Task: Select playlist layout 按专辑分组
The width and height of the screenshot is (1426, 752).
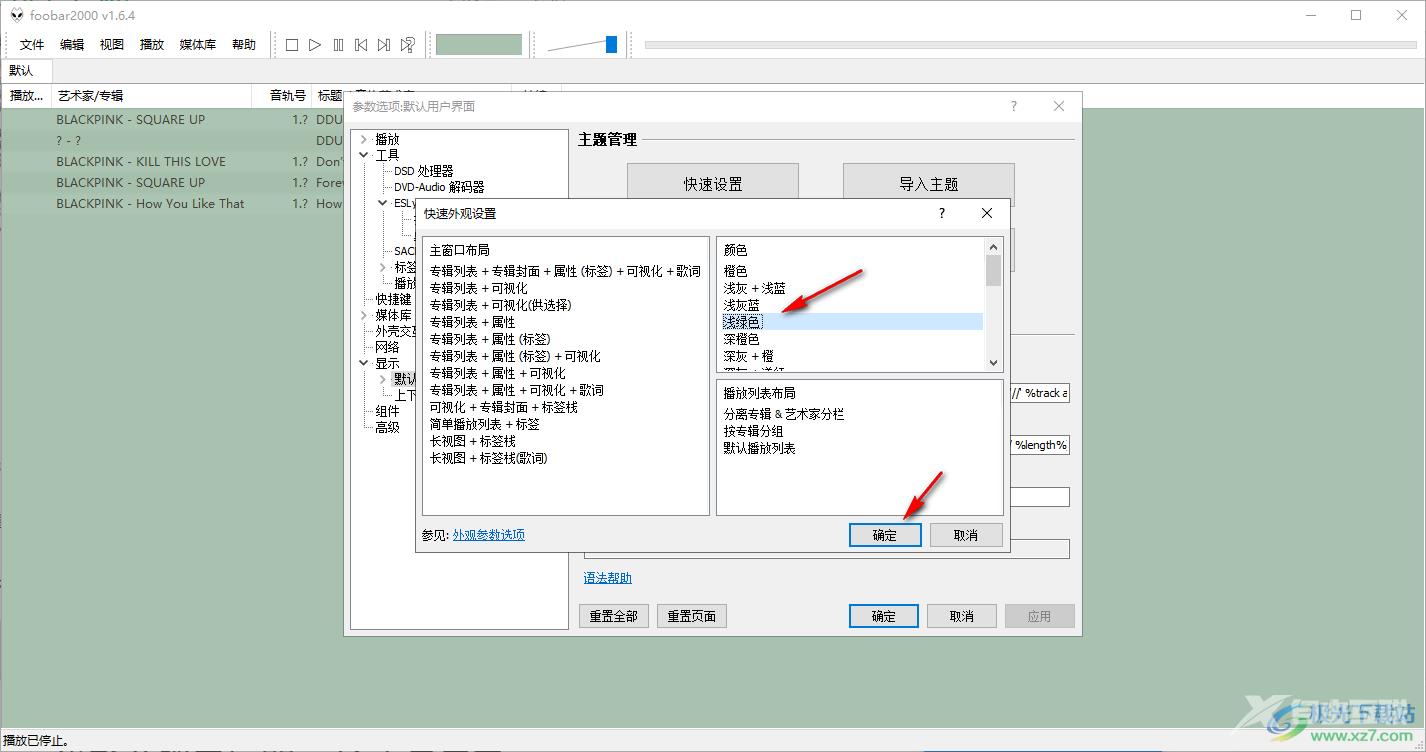Action: point(754,431)
